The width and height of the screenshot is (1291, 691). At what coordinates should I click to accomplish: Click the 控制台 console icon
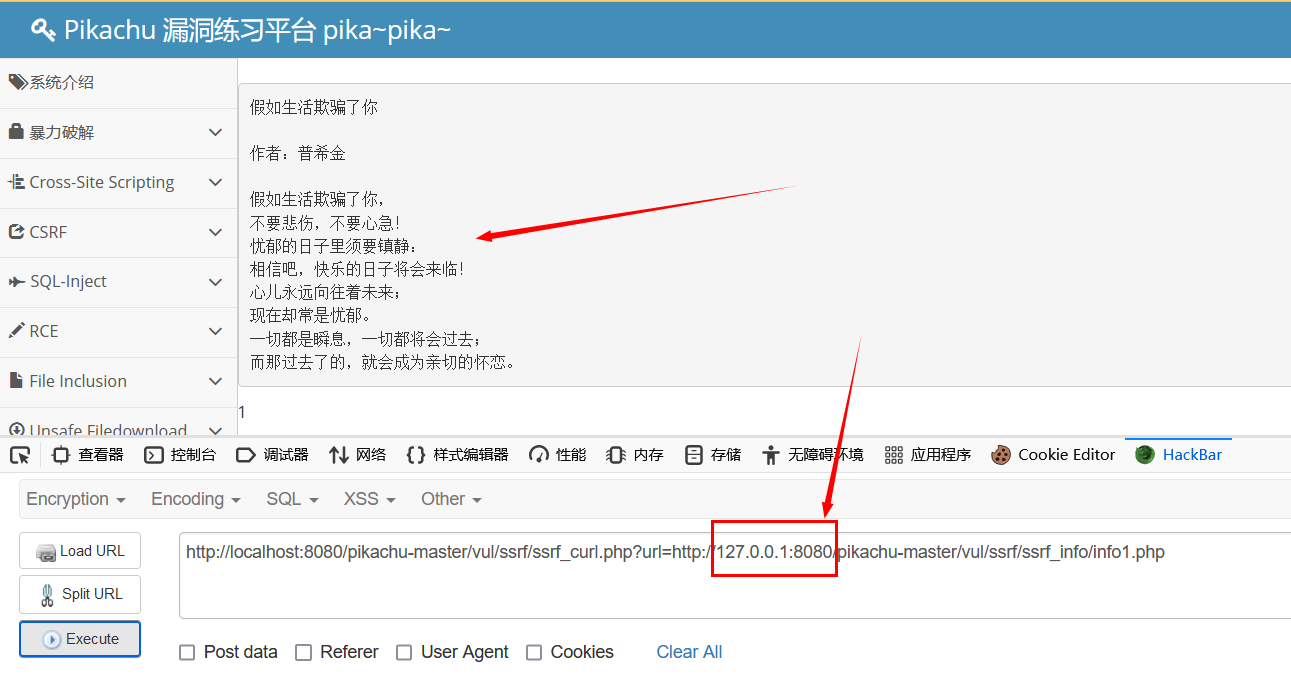(154, 455)
